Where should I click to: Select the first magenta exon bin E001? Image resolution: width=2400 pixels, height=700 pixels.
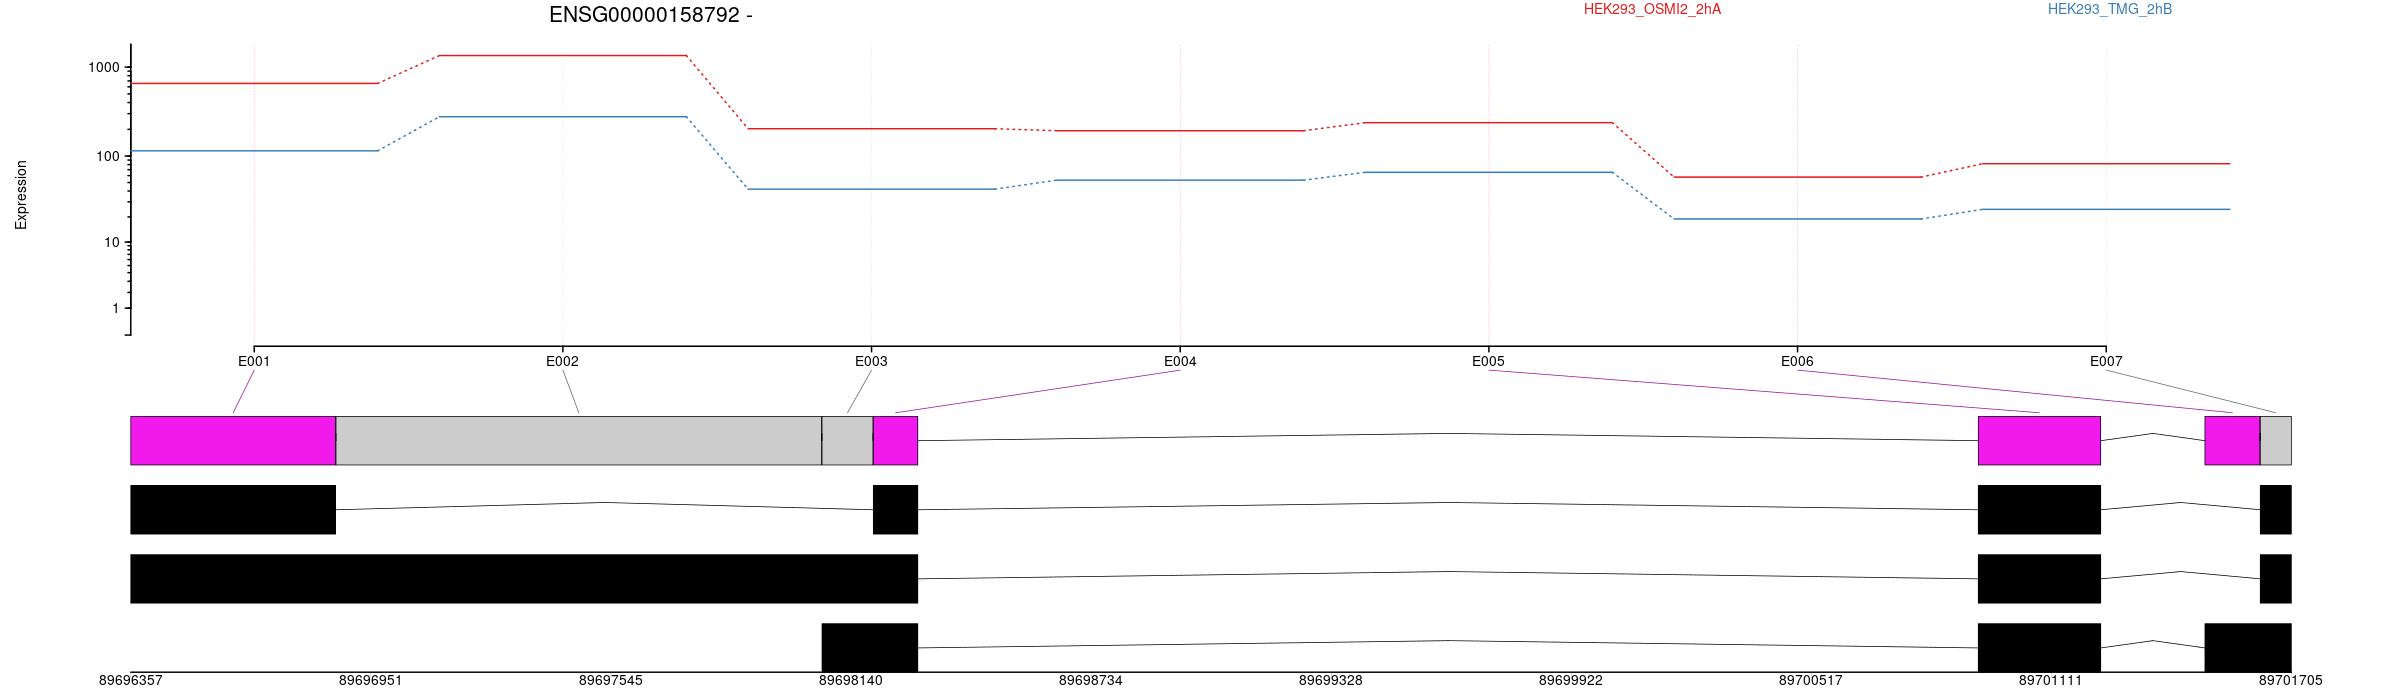(233, 441)
